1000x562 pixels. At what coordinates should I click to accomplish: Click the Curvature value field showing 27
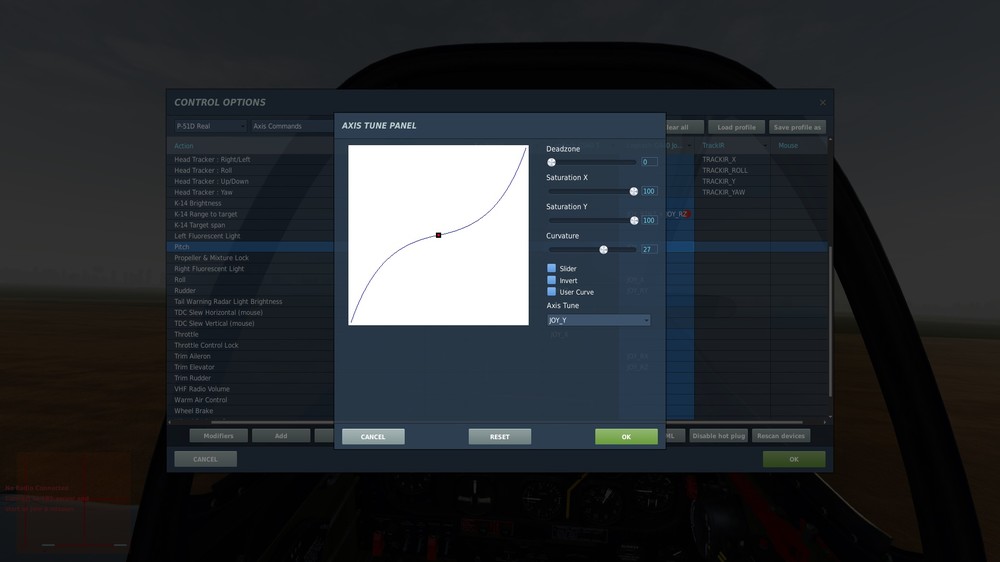point(649,249)
